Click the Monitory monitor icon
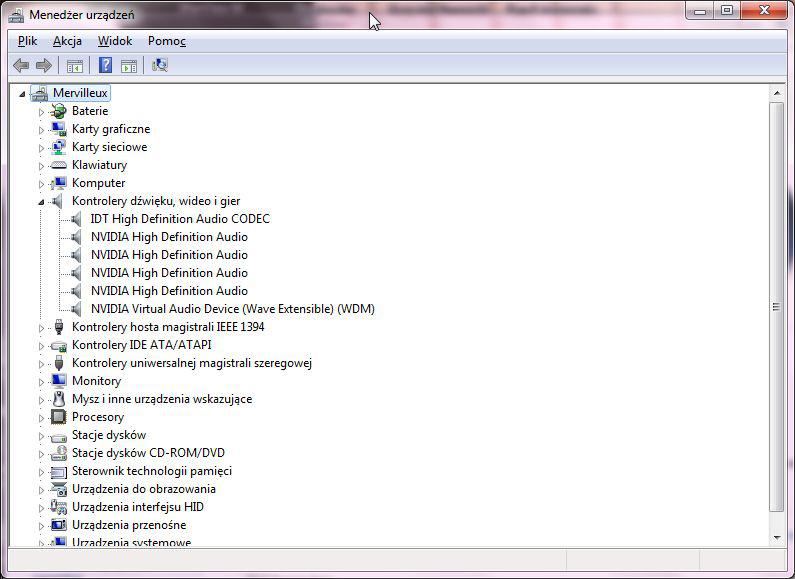This screenshot has height=579, width=795. 59,381
